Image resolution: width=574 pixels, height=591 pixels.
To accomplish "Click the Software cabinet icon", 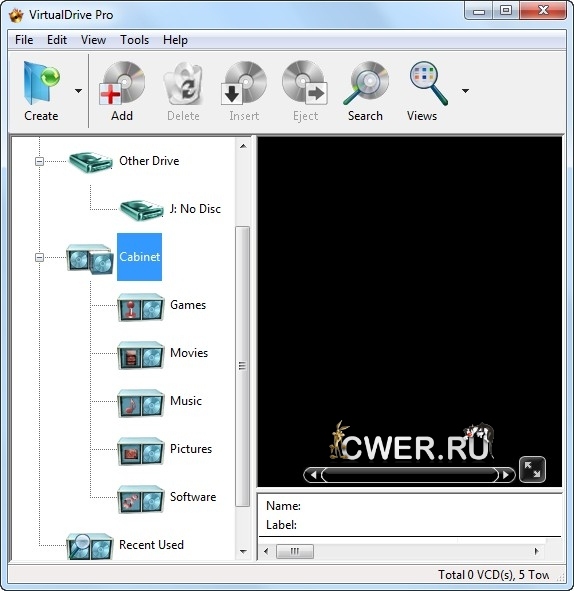I will coord(141,499).
